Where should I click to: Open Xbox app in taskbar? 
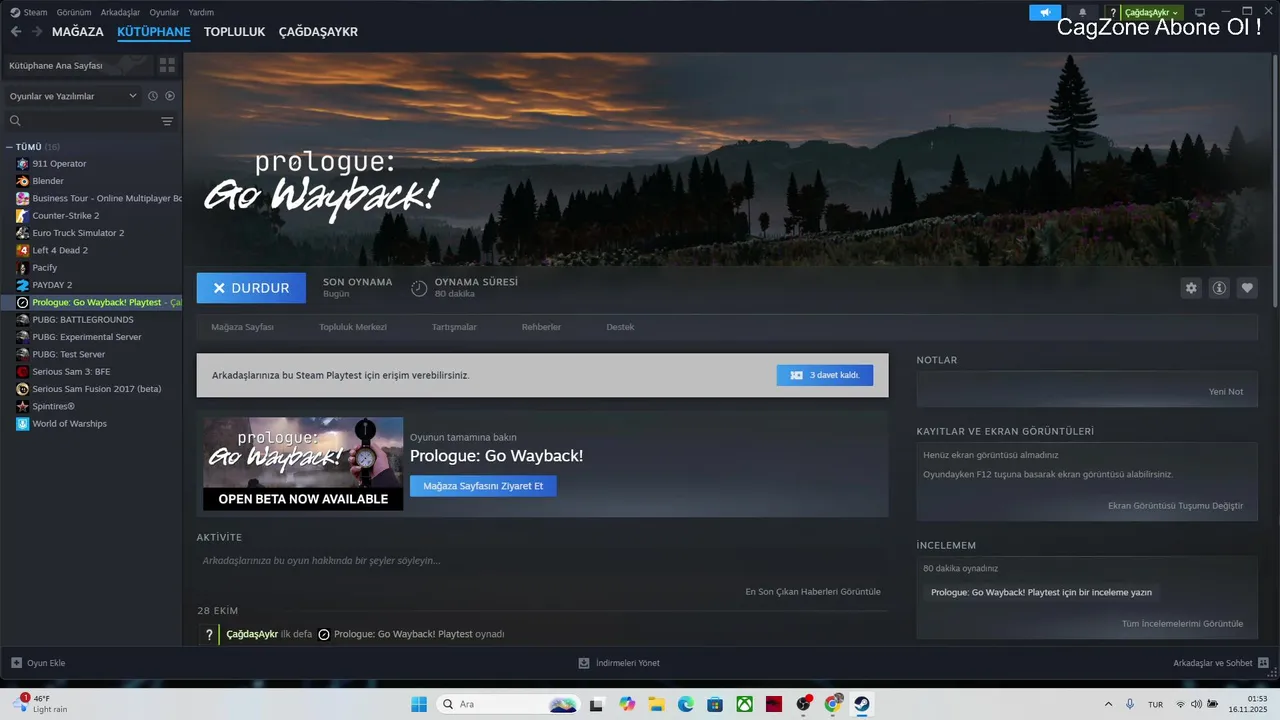coord(745,704)
